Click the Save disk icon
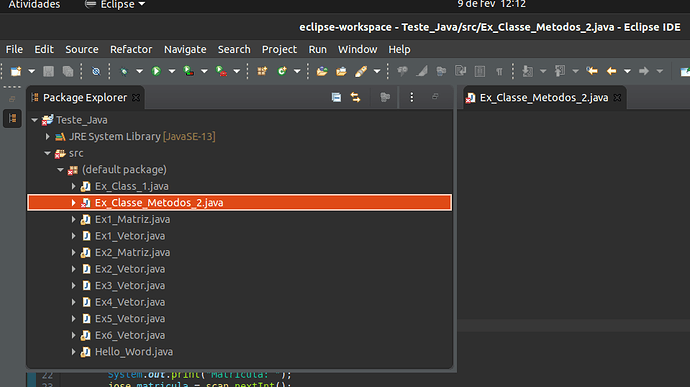 pos(48,71)
